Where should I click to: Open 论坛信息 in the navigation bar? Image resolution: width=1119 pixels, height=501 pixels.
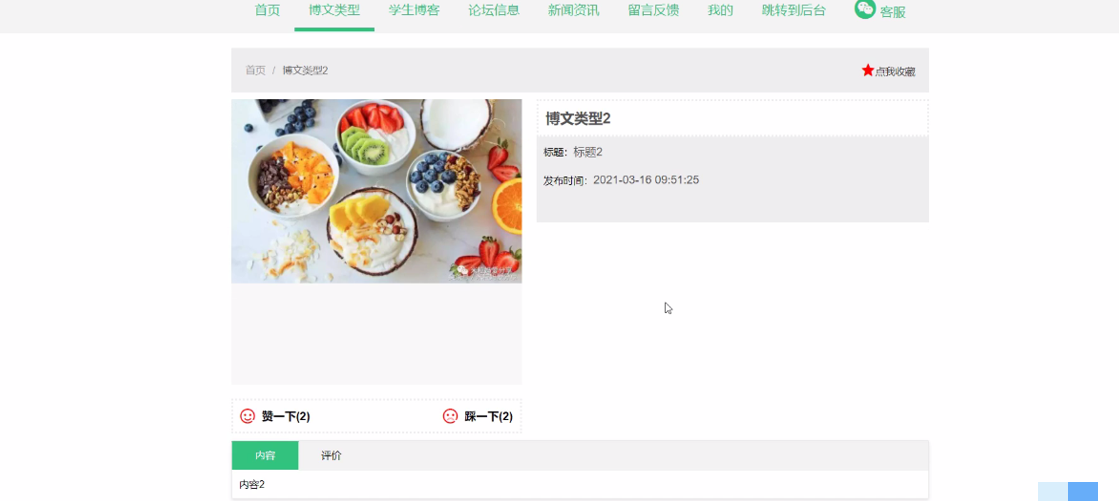coord(494,10)
